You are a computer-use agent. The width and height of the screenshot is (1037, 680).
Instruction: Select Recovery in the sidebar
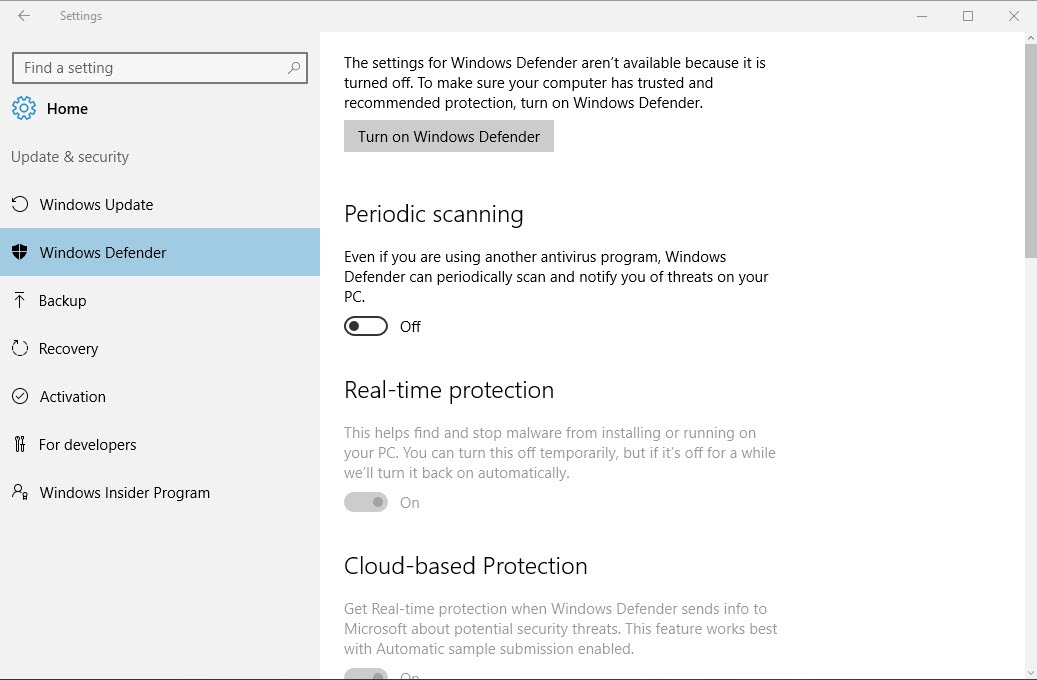[x=69, y=349]
